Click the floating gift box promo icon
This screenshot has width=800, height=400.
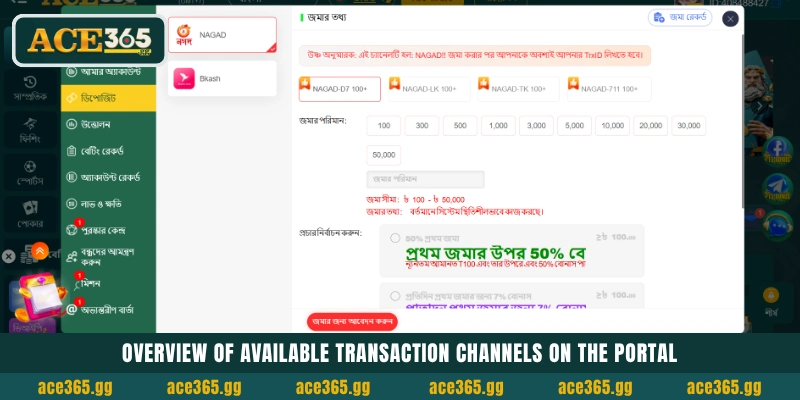(40, 296)
